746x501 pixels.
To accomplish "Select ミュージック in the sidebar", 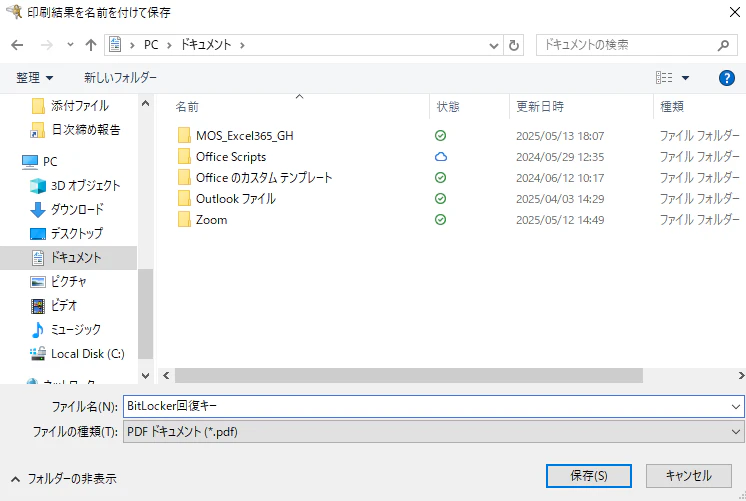I will 76,330.
